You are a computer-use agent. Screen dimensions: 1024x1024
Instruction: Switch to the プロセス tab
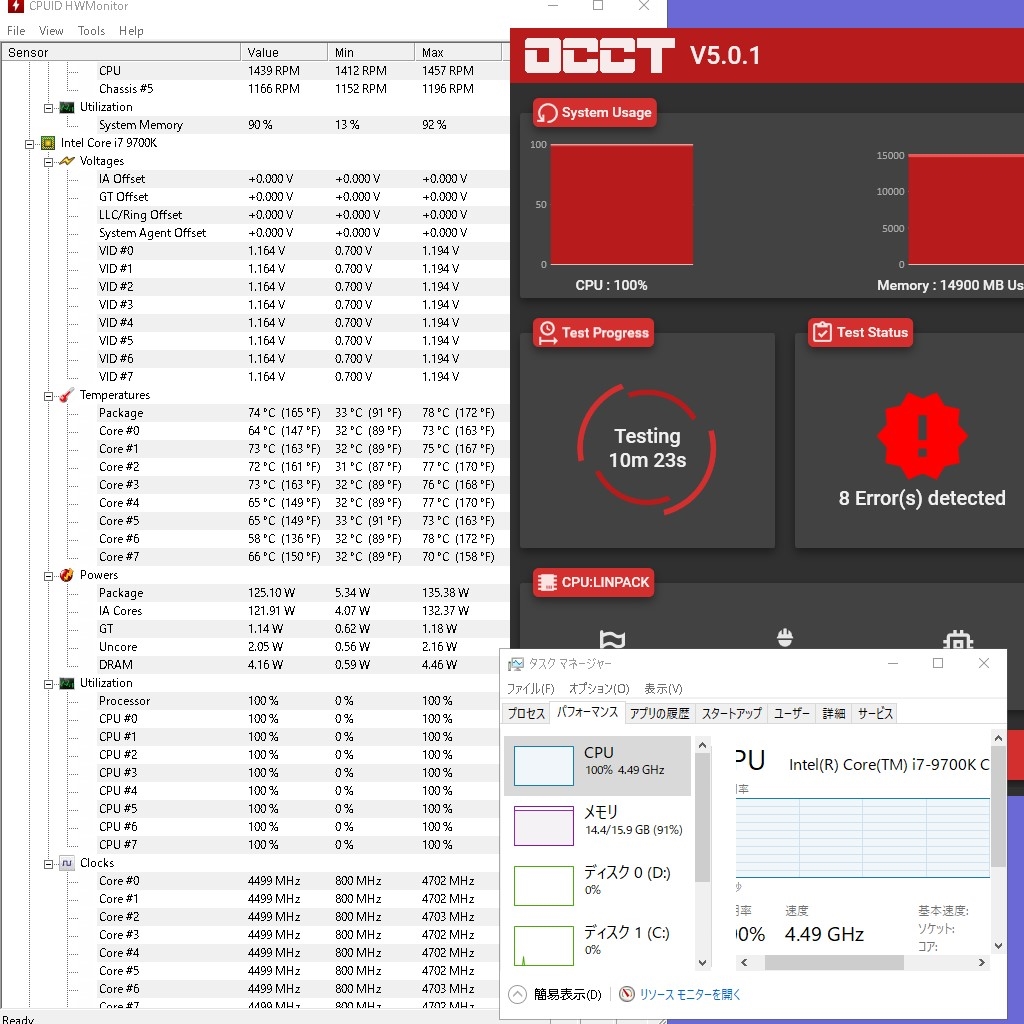[526, 713]
